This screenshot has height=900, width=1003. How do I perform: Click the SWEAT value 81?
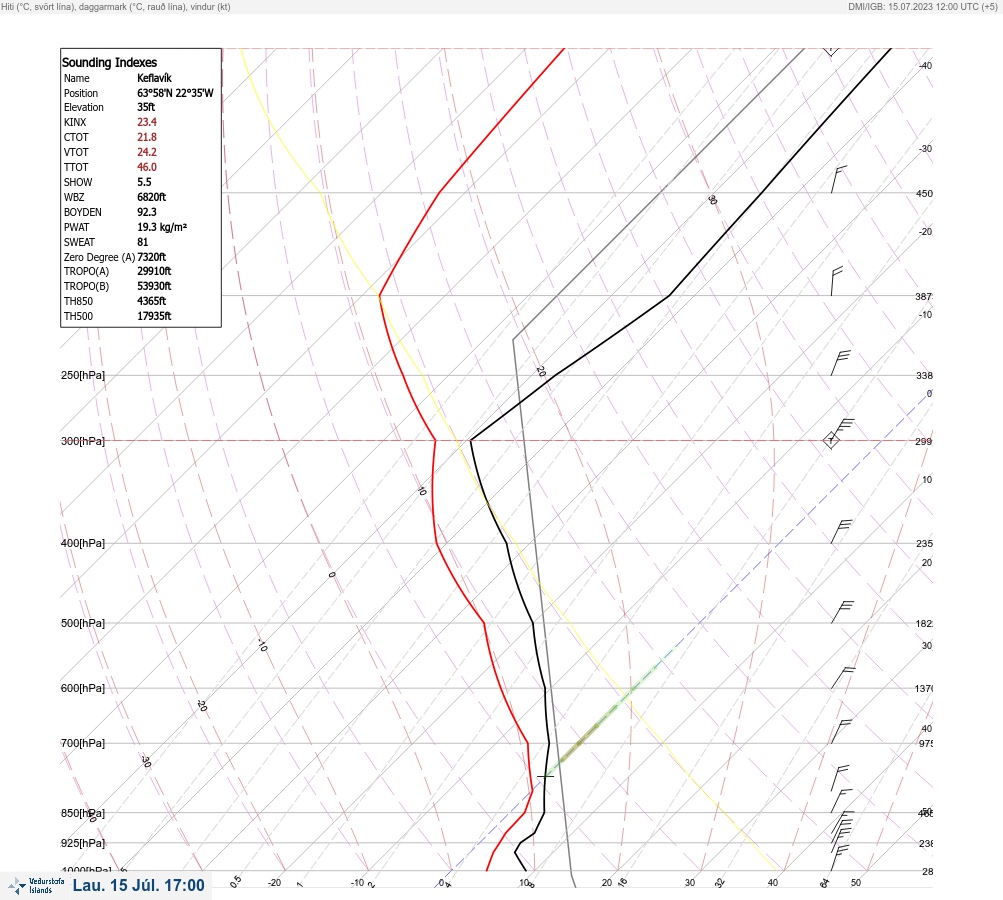pyautogui.click(x=143, y=242)
